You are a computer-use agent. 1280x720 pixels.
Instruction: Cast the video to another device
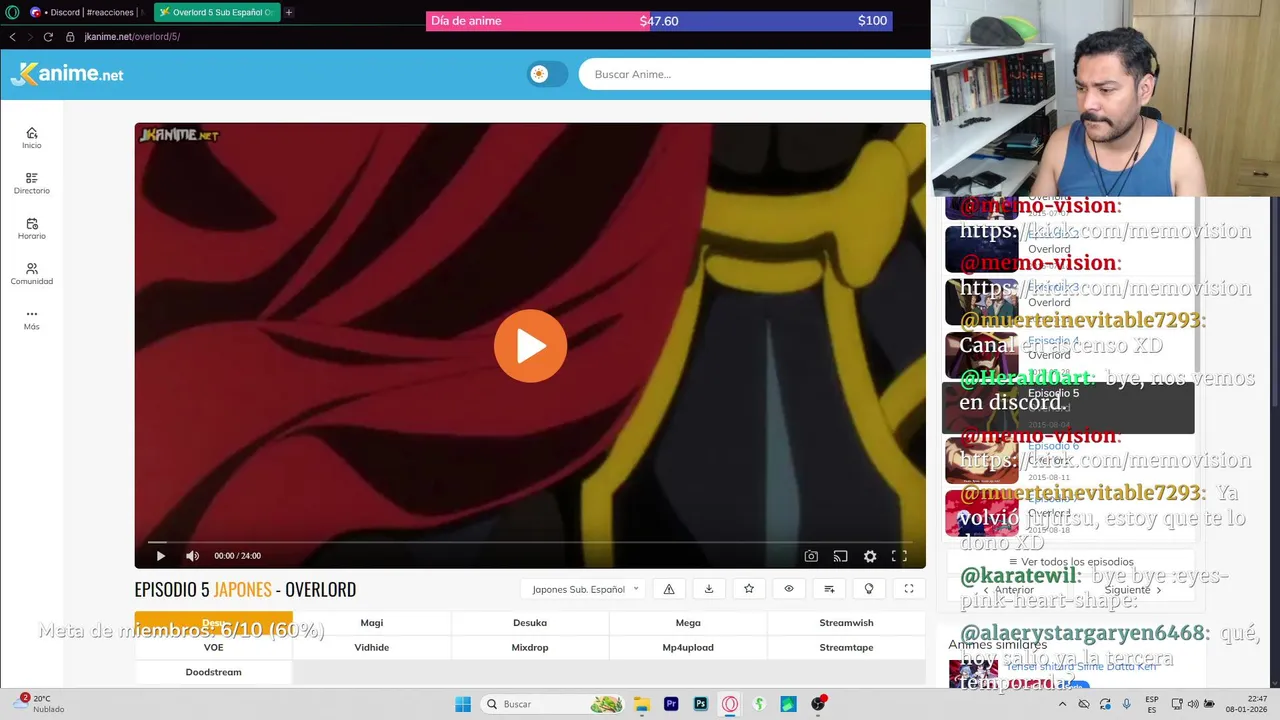840,556
